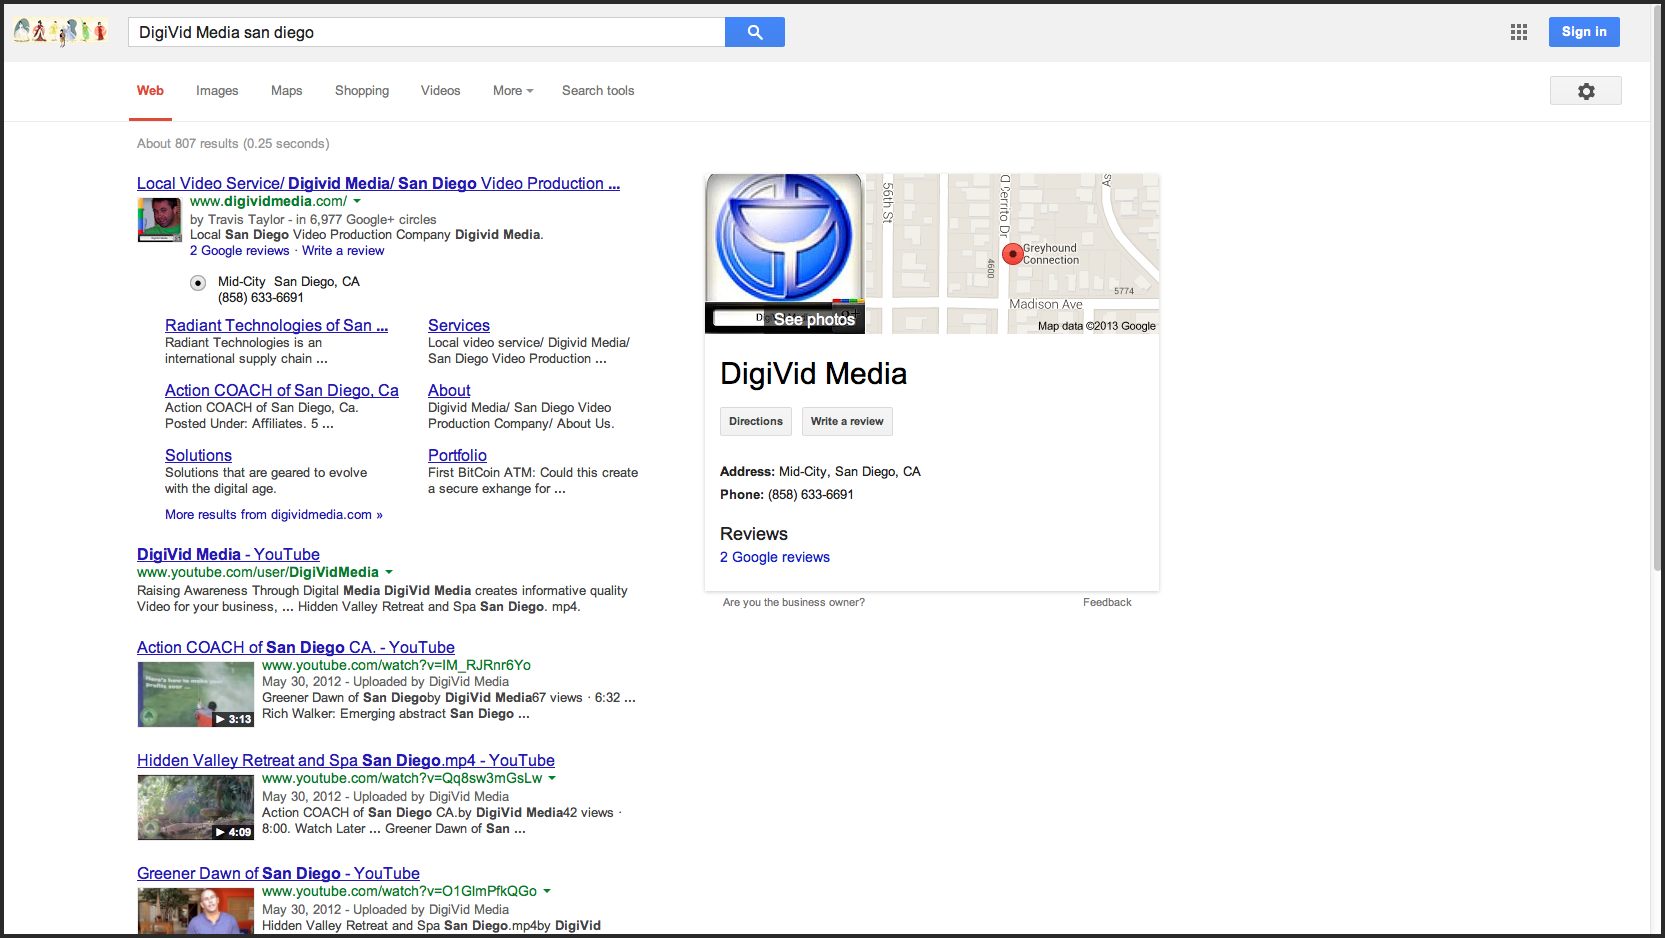This screenshot has height=938, width=1665.
Task: Open Search tools options
Action: coord(598,91)
